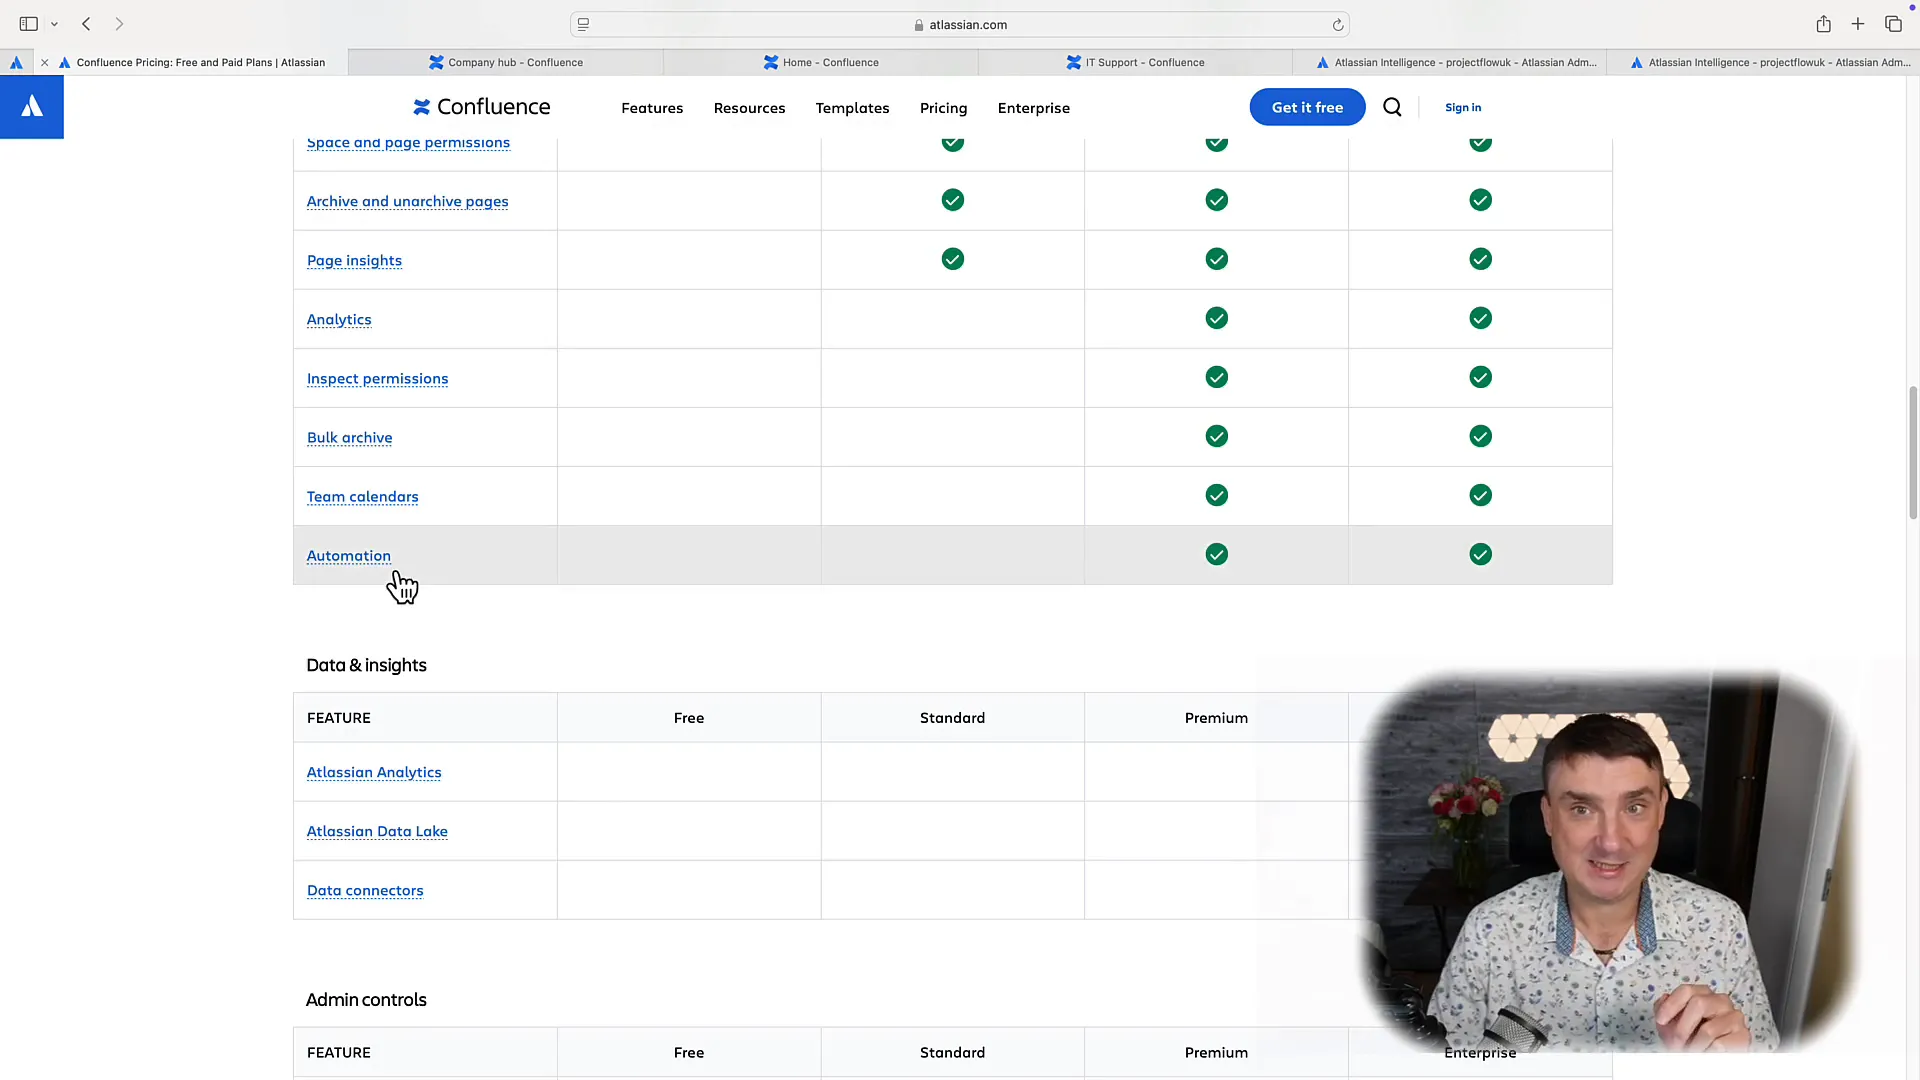The image size is (1920, 1080).
Task: Switch to the Company hub tab
Action: click(x=506, y=62)
